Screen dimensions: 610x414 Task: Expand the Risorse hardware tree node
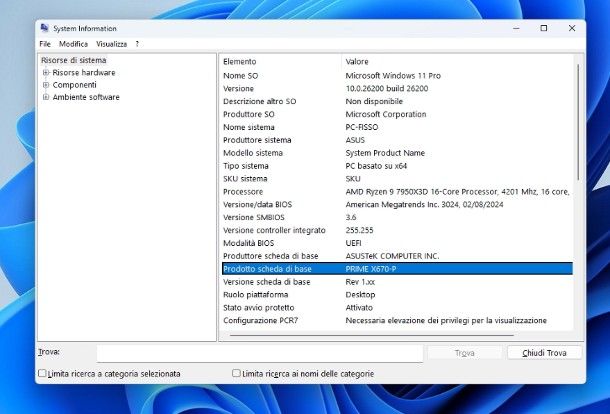coord(46,72)
